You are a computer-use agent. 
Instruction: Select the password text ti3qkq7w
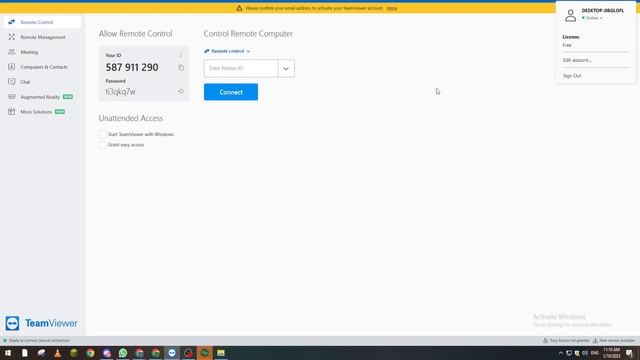[x=120, y=91]
